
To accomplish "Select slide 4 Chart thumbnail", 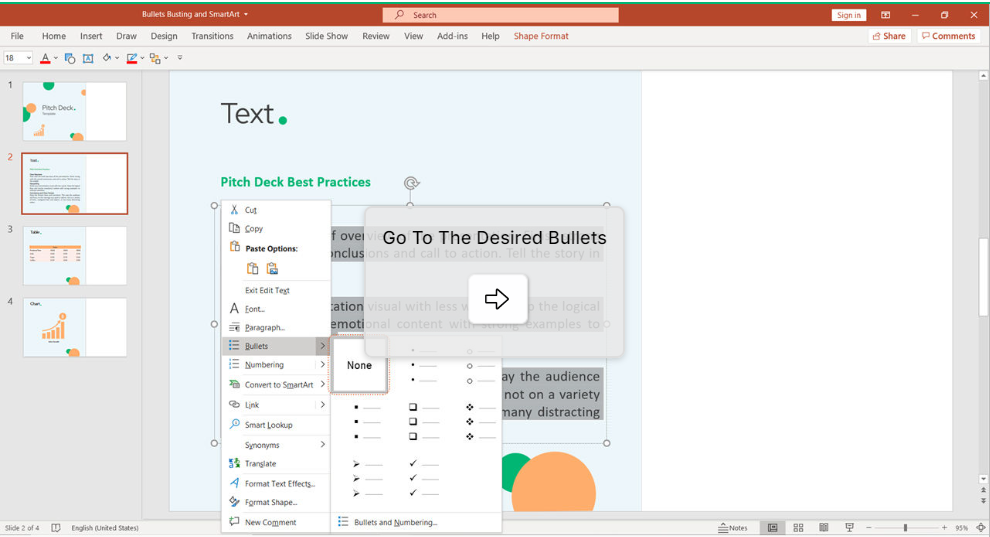I will pos(75,328).
